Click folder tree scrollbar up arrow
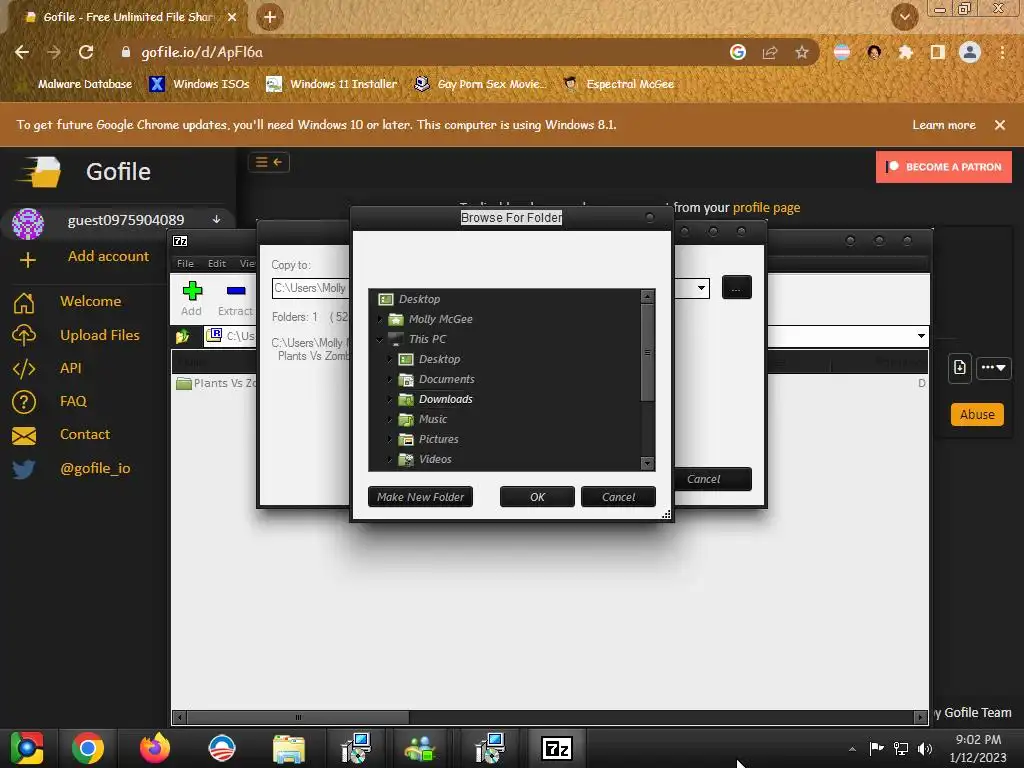 647,296
